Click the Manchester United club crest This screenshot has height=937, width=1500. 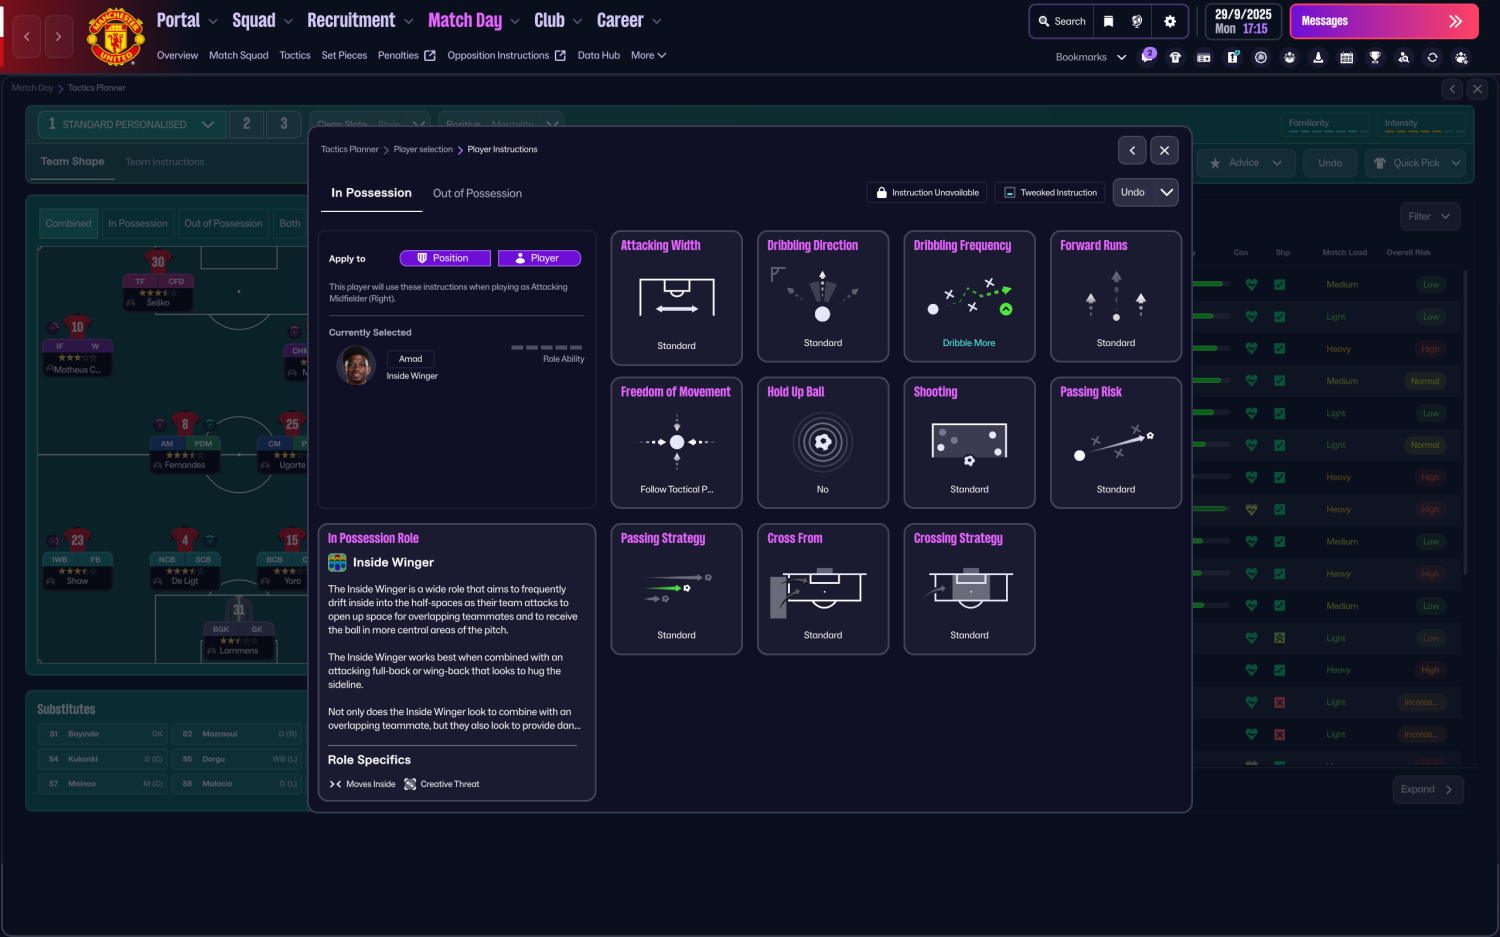[x=116, y=37]
